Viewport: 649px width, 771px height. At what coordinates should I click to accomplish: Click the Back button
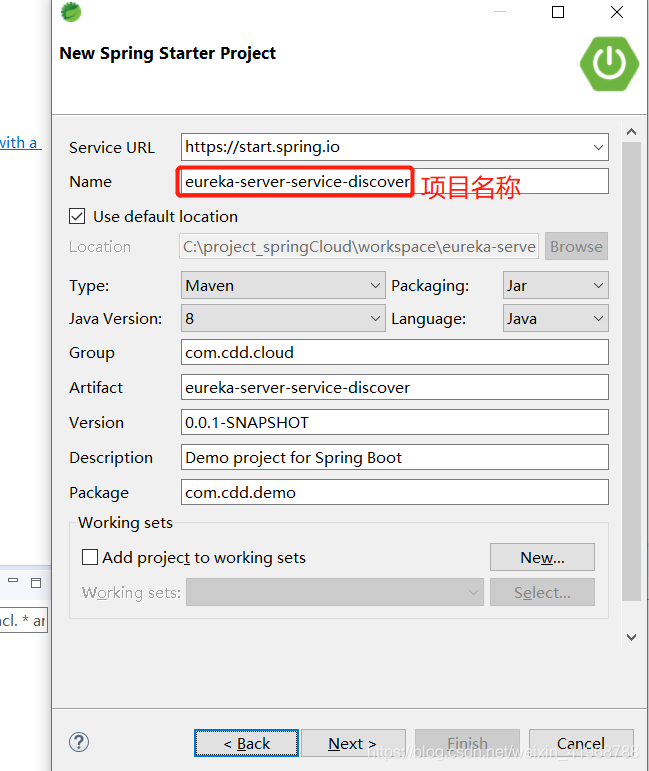(246, 743)
